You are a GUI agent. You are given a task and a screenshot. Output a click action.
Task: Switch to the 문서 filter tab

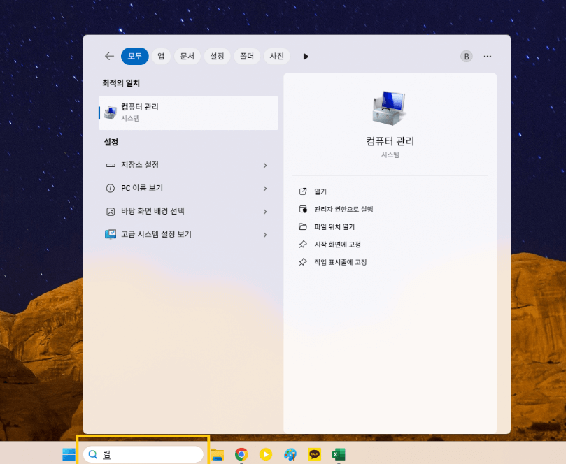[187, 56]
